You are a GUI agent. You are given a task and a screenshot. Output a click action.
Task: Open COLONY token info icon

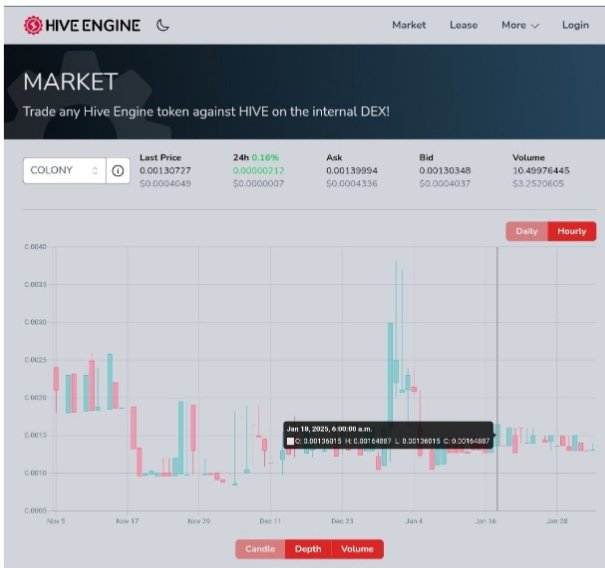(x=118, y=171)
